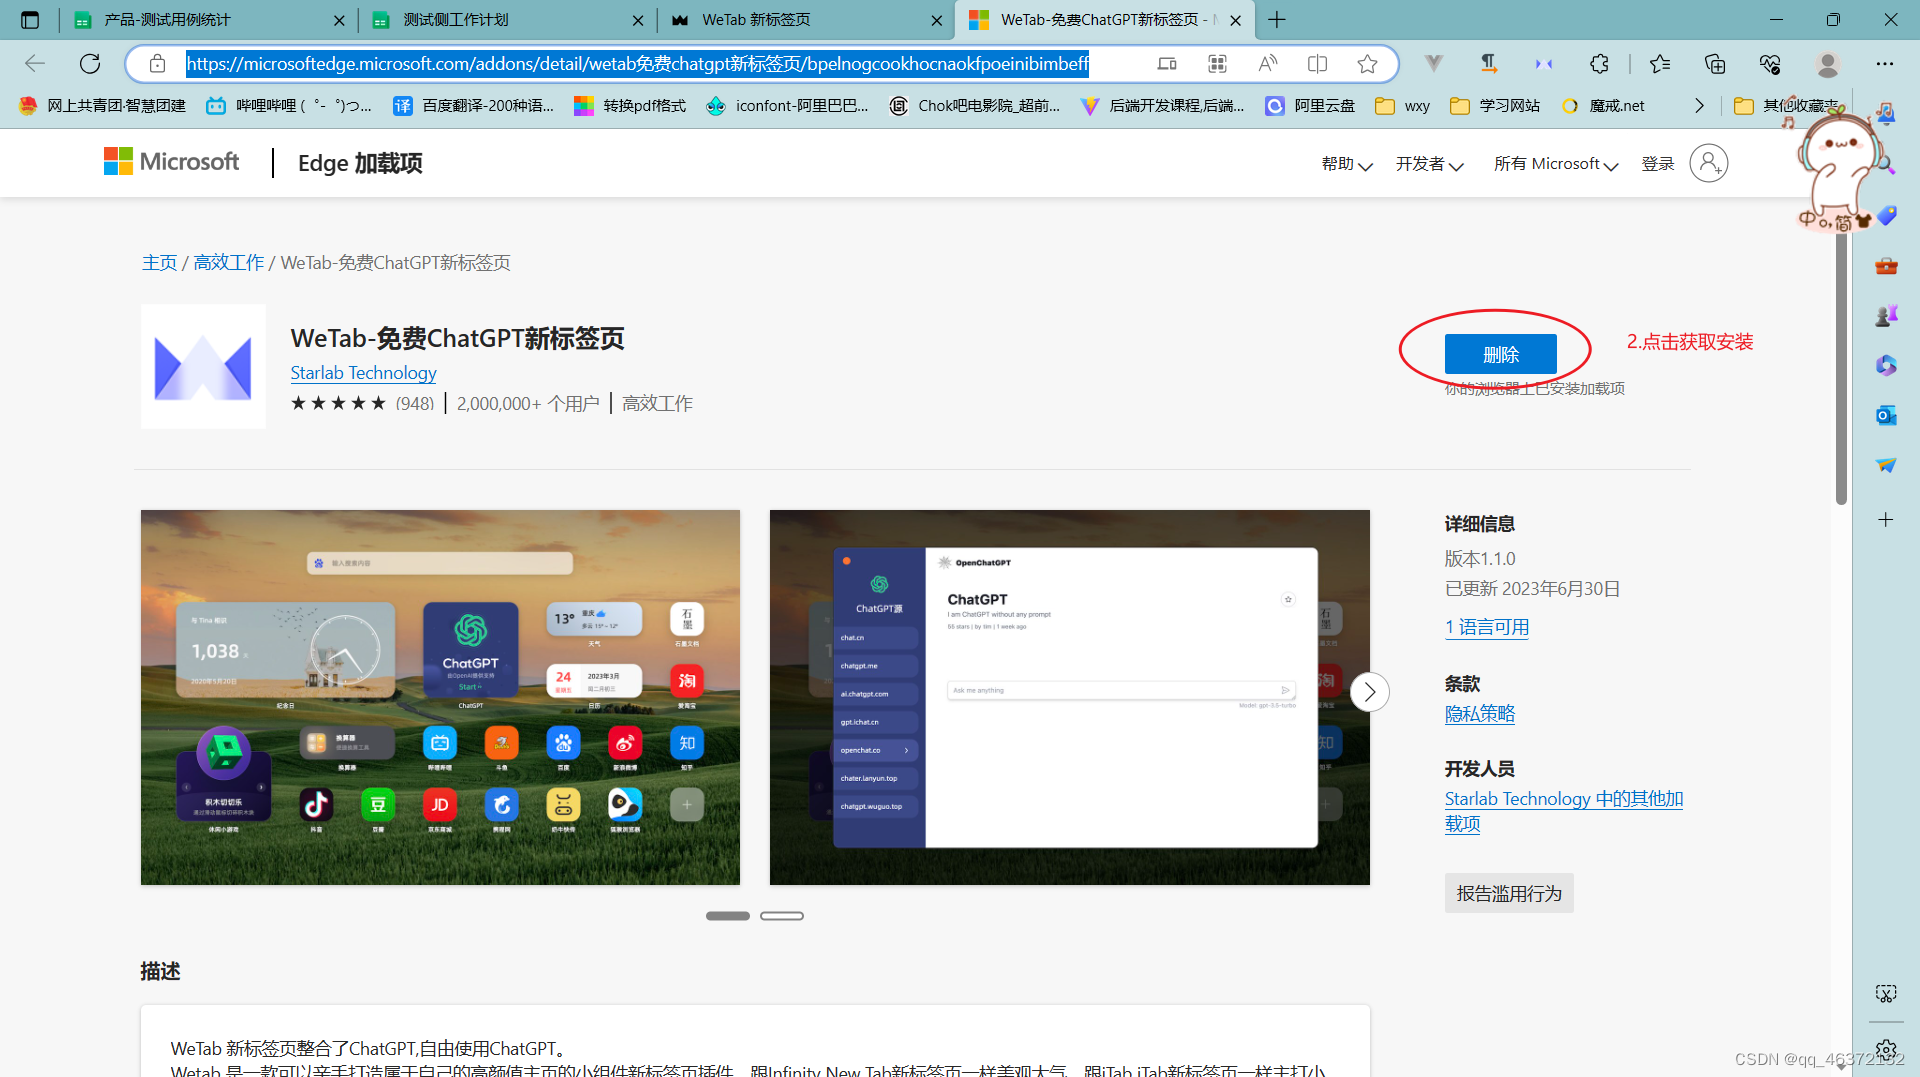Click the five-star rating (948)
Viewport: 1920px width, 1077px height.
(362, 403)
